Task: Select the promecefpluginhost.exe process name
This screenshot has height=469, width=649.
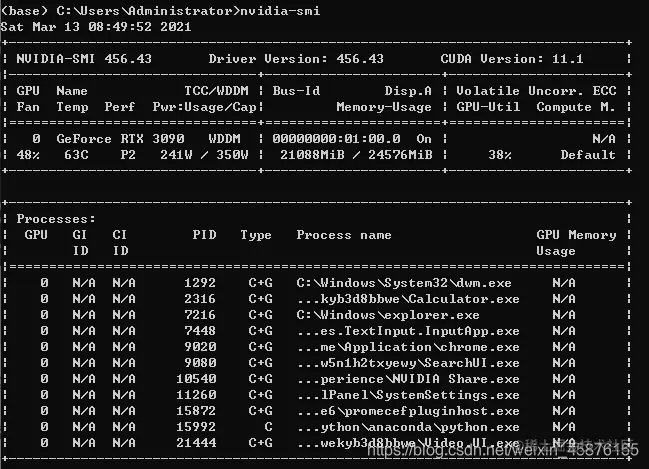Action: 408,411
